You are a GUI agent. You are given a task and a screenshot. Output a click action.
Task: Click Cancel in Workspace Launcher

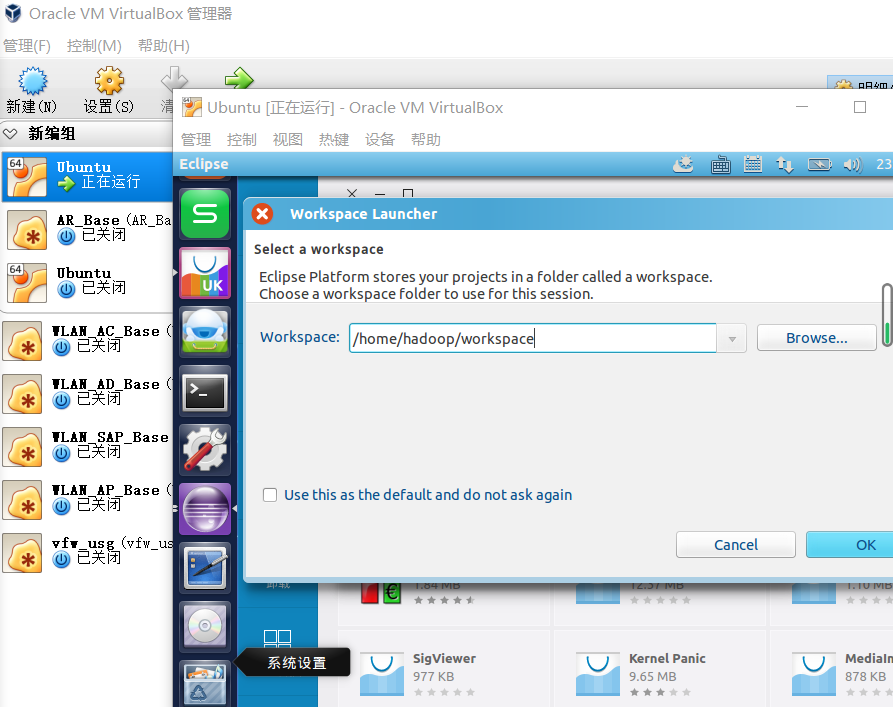pyautogui.click(x=735, y=545)
